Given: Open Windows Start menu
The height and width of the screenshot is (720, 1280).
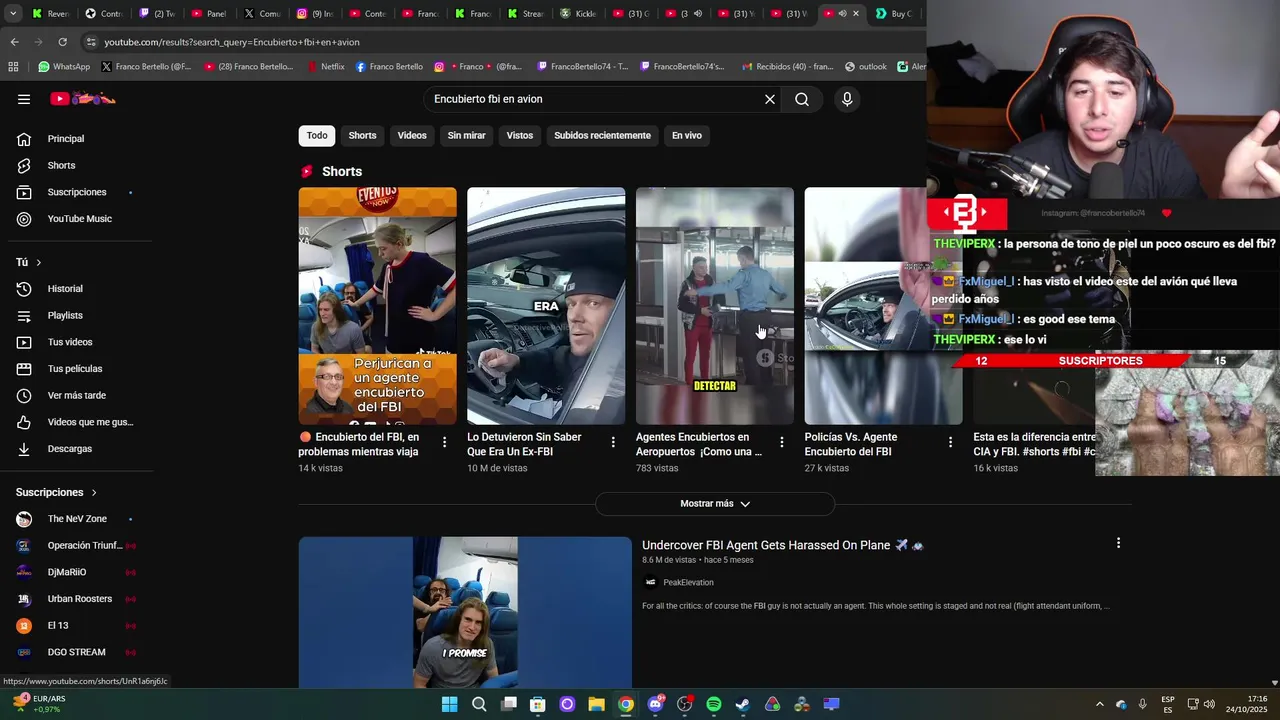Looking at the screenshot, I should 450,704.
